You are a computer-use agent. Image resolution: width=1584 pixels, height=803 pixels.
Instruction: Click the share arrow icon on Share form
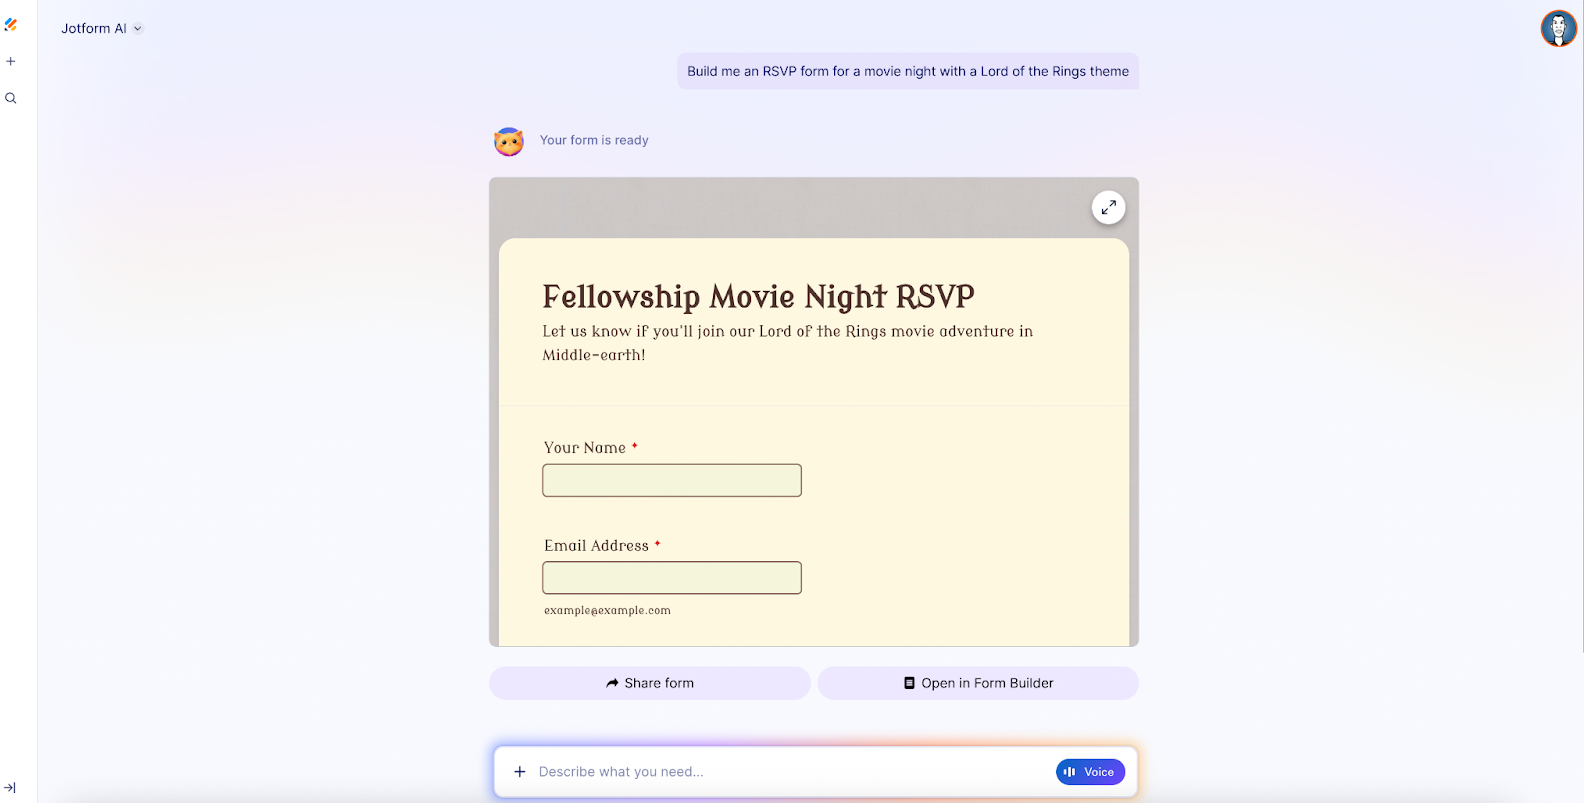[x=611, y=682]
